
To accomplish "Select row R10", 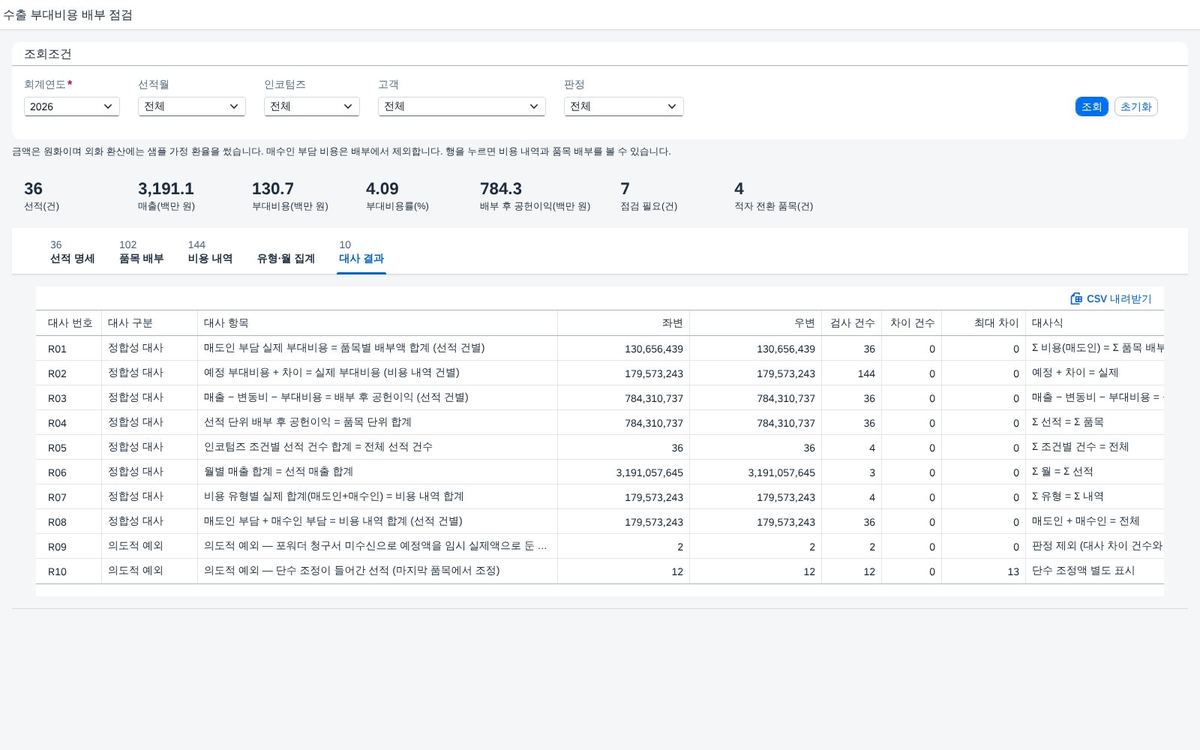I will (x=600, y=571).
